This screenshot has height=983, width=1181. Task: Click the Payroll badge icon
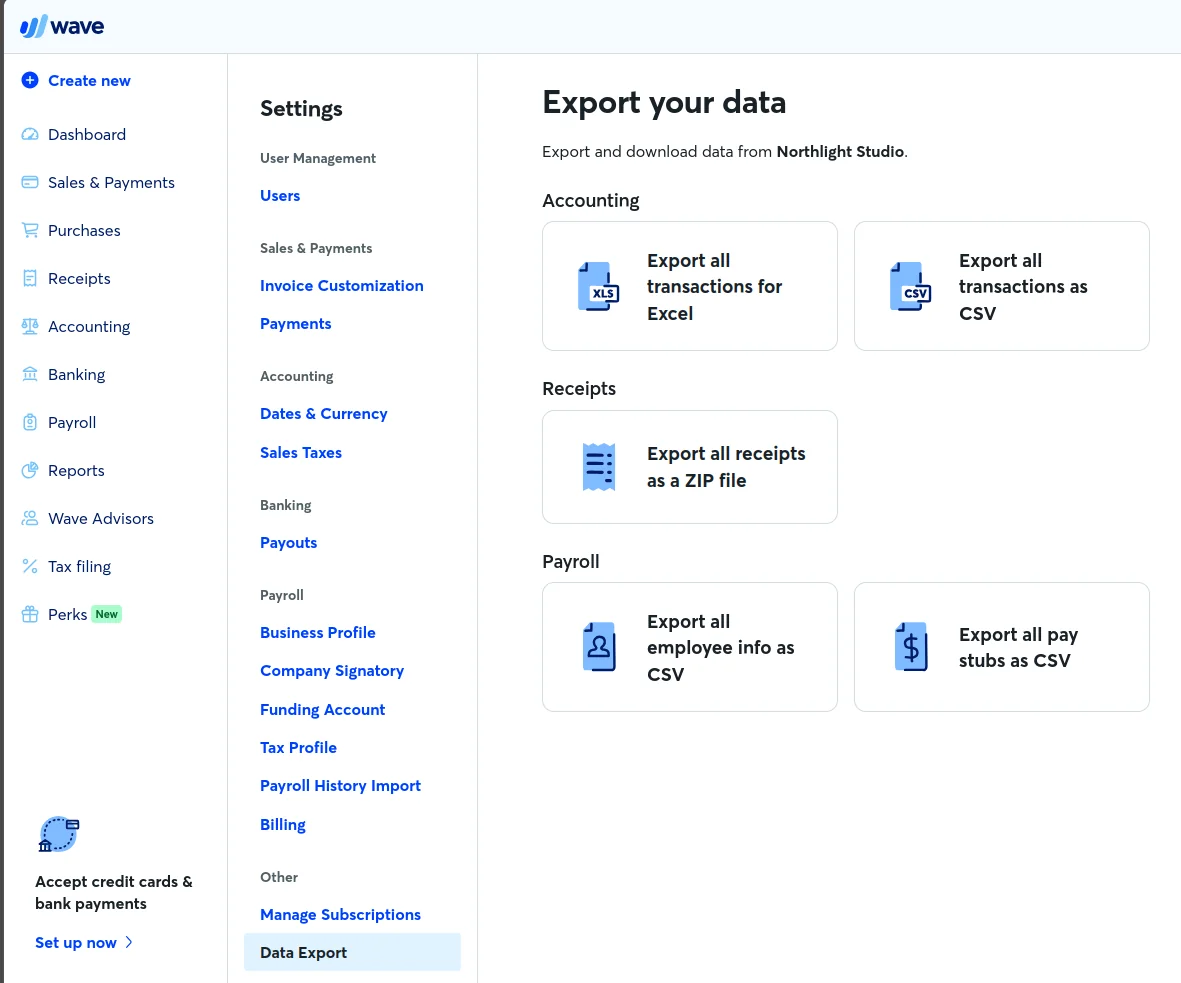[x=30, y=423]
